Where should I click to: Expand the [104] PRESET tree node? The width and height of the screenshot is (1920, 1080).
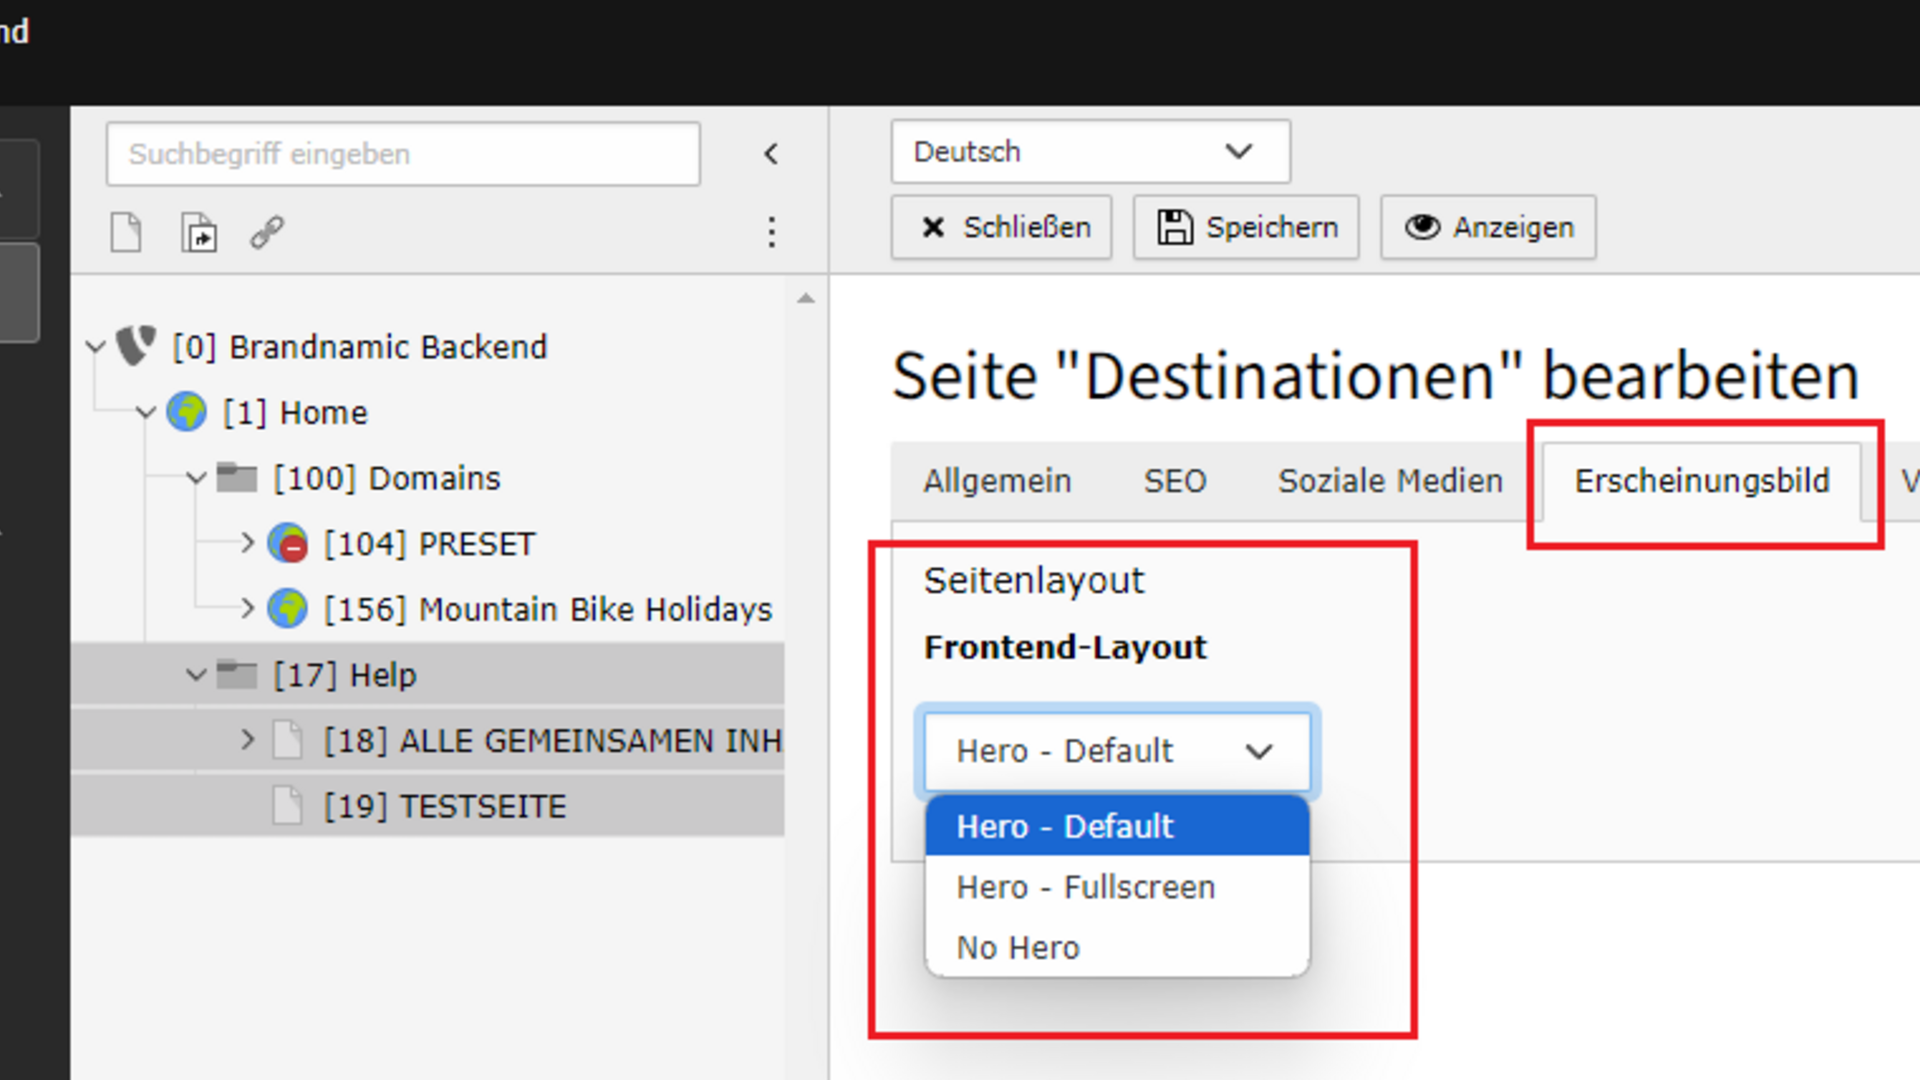coord(247,543)
